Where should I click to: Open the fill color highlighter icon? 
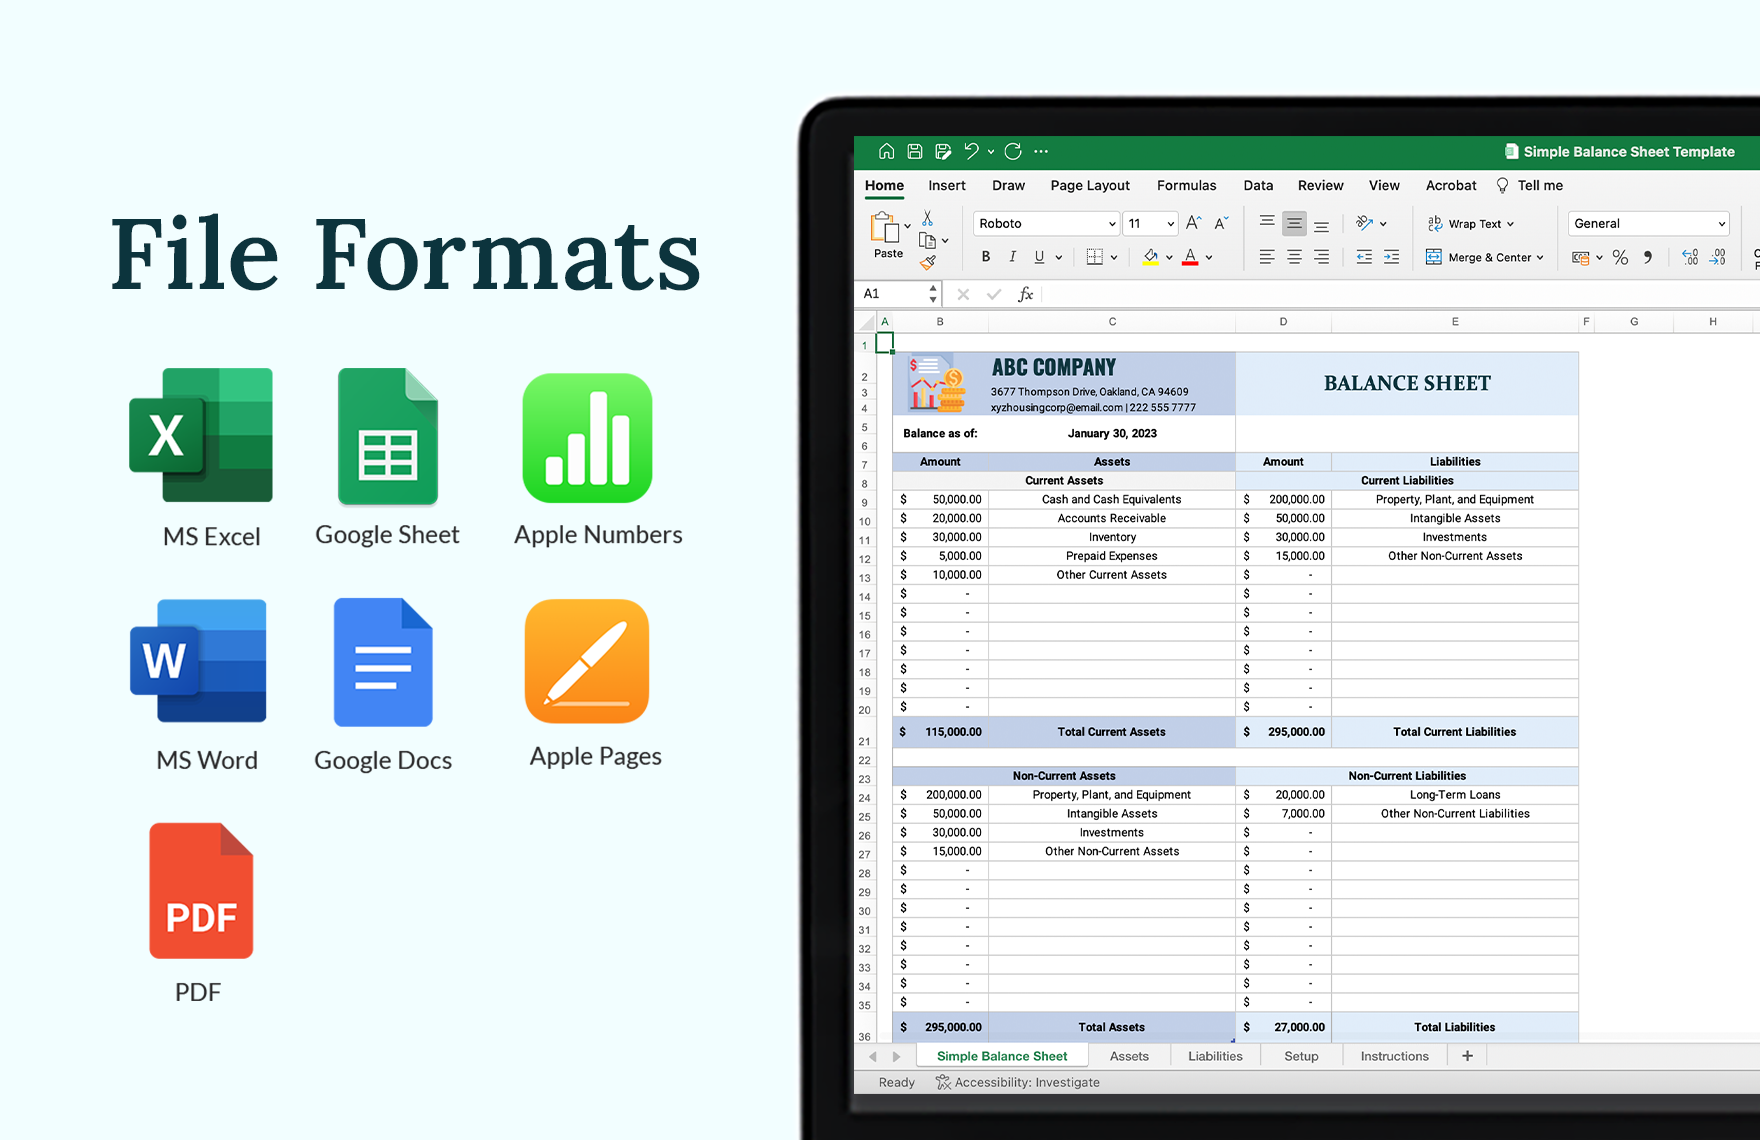(x=1151, y=257)
